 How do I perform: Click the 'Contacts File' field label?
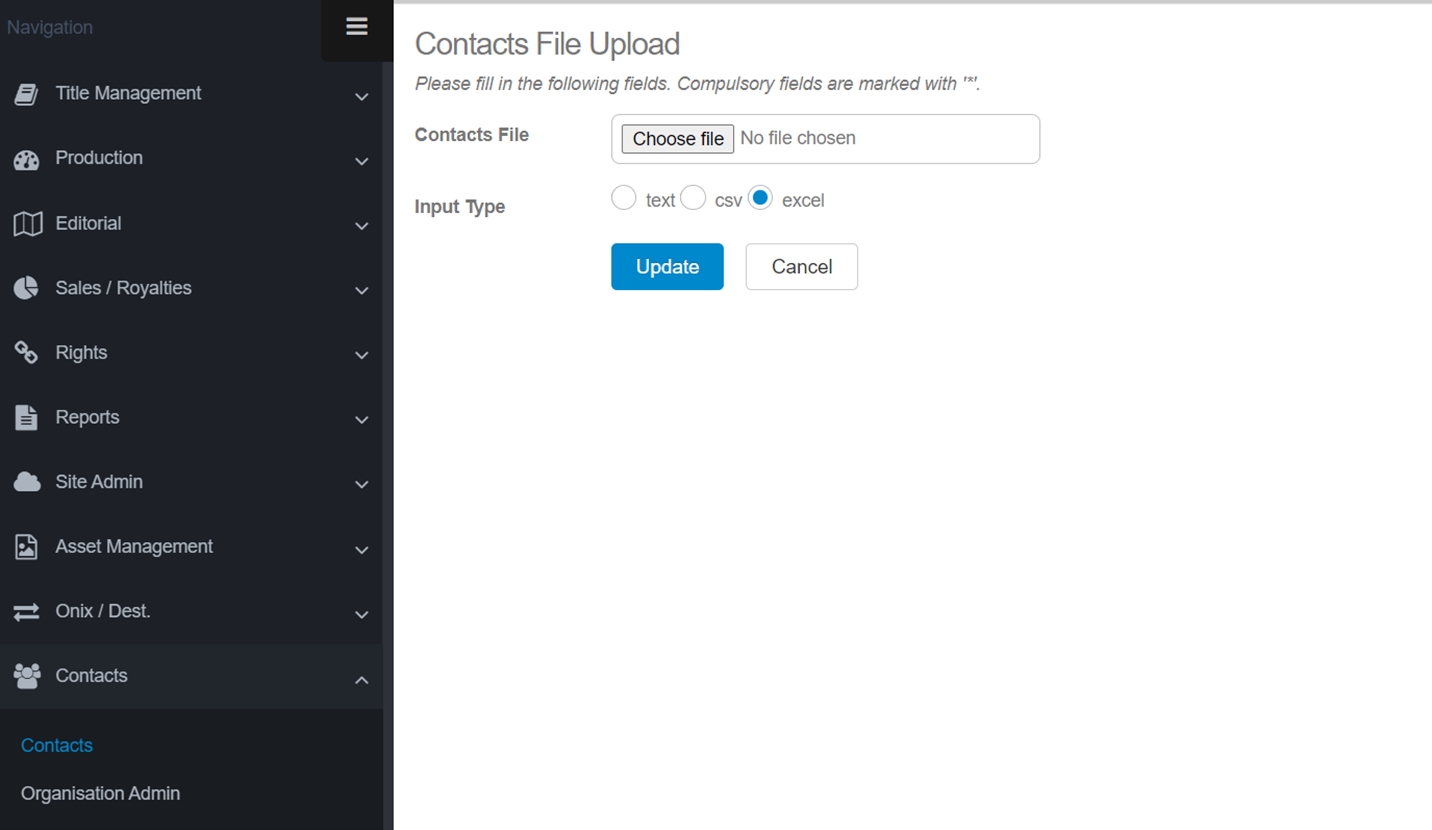472,134
